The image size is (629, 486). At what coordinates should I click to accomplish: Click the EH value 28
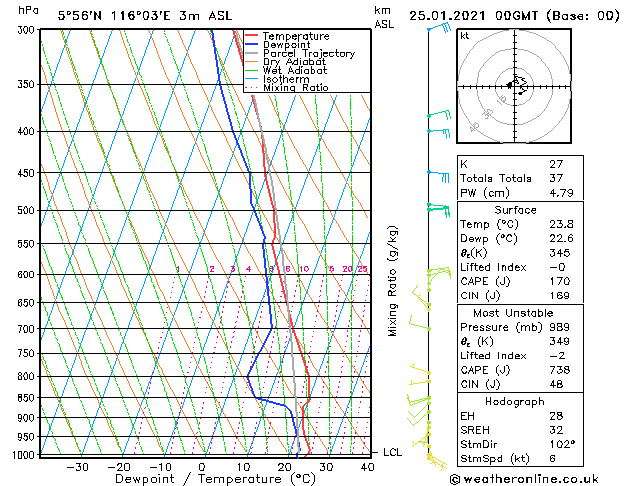coord(556,416)
